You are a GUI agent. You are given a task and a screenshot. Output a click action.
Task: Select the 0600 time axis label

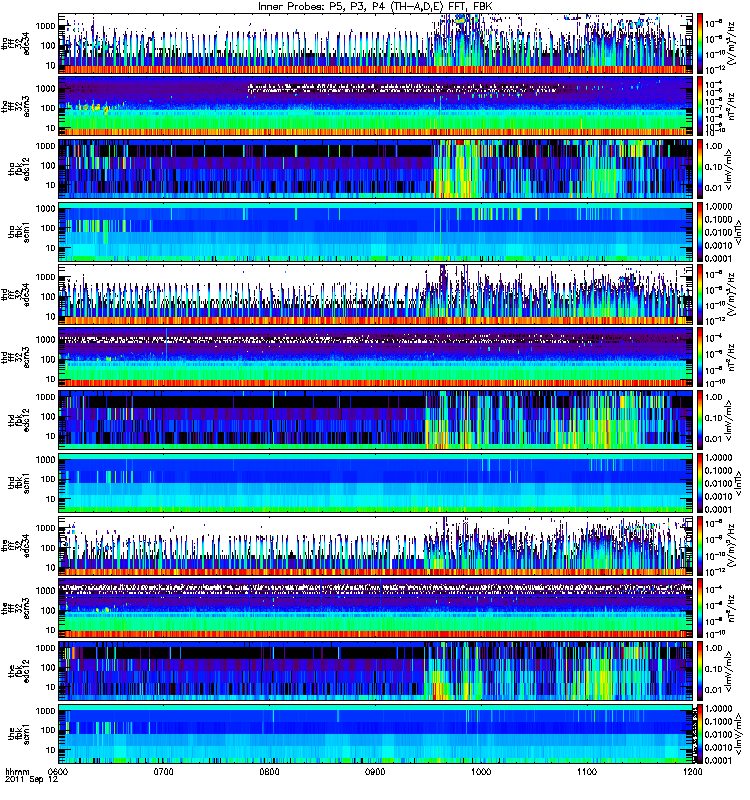click(x=59, y=771)
